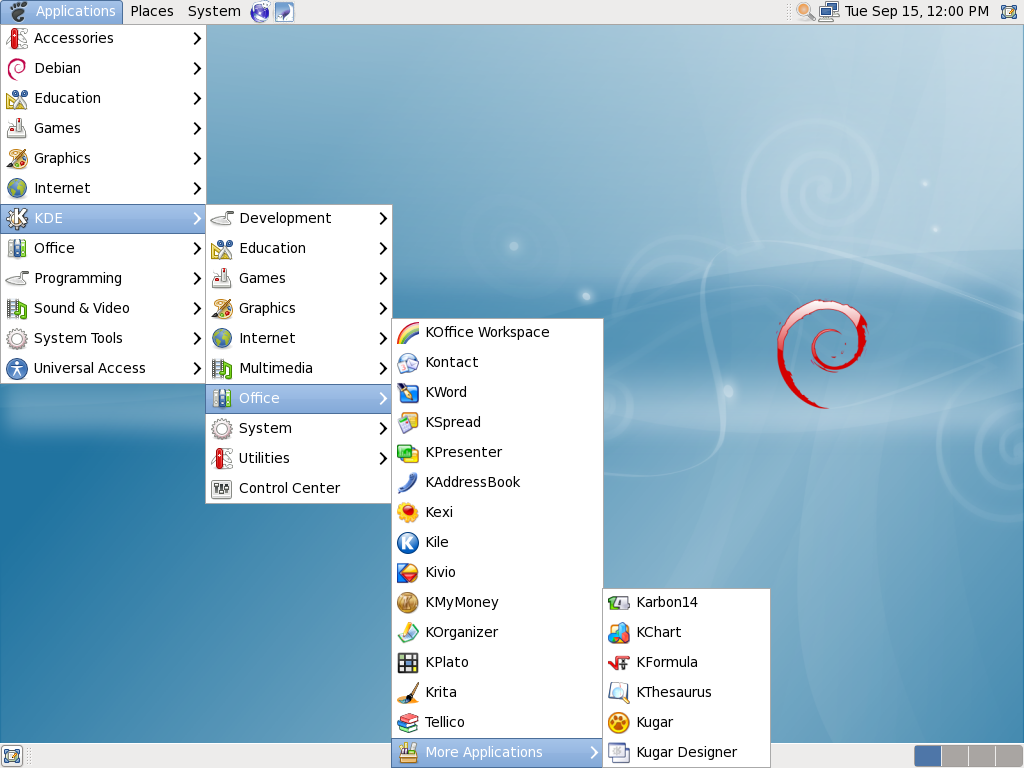1024x768 pixels.
Task: Expand the Universal Access submenu arrow
Action: (x=197, y=368)
